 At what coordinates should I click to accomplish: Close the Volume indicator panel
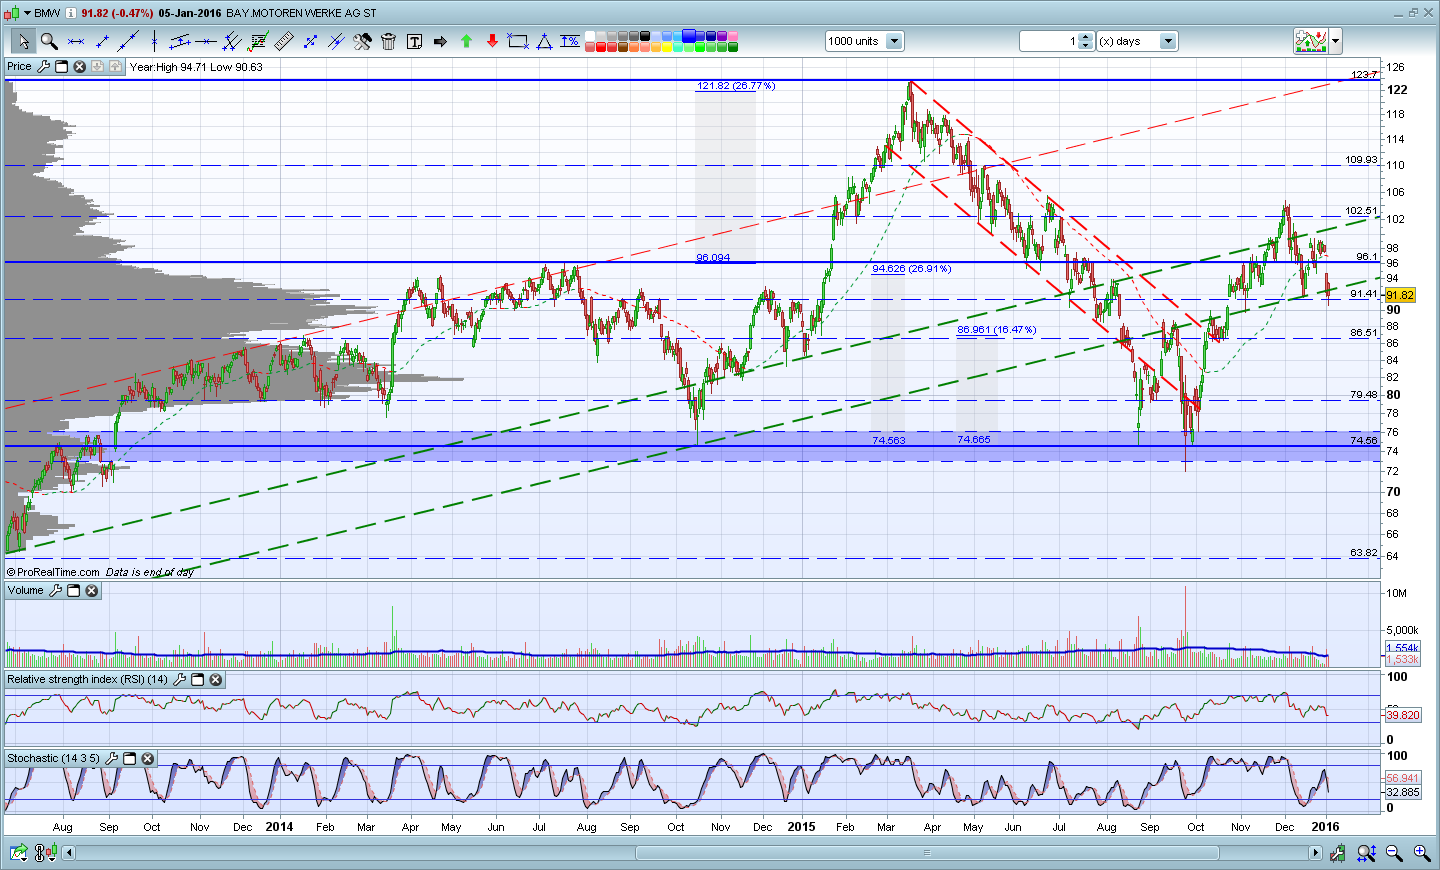91,591
